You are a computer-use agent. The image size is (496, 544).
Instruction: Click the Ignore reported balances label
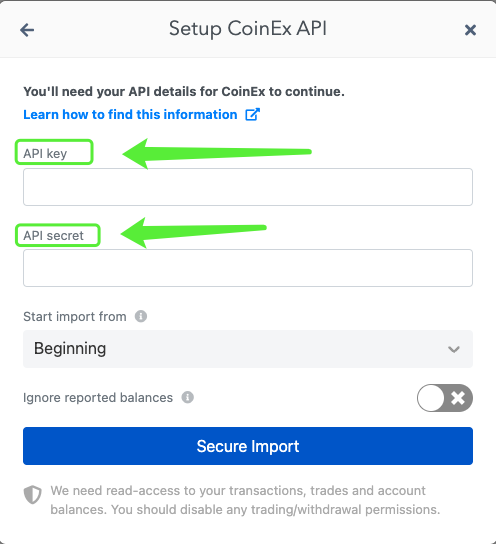coord(98,398)
